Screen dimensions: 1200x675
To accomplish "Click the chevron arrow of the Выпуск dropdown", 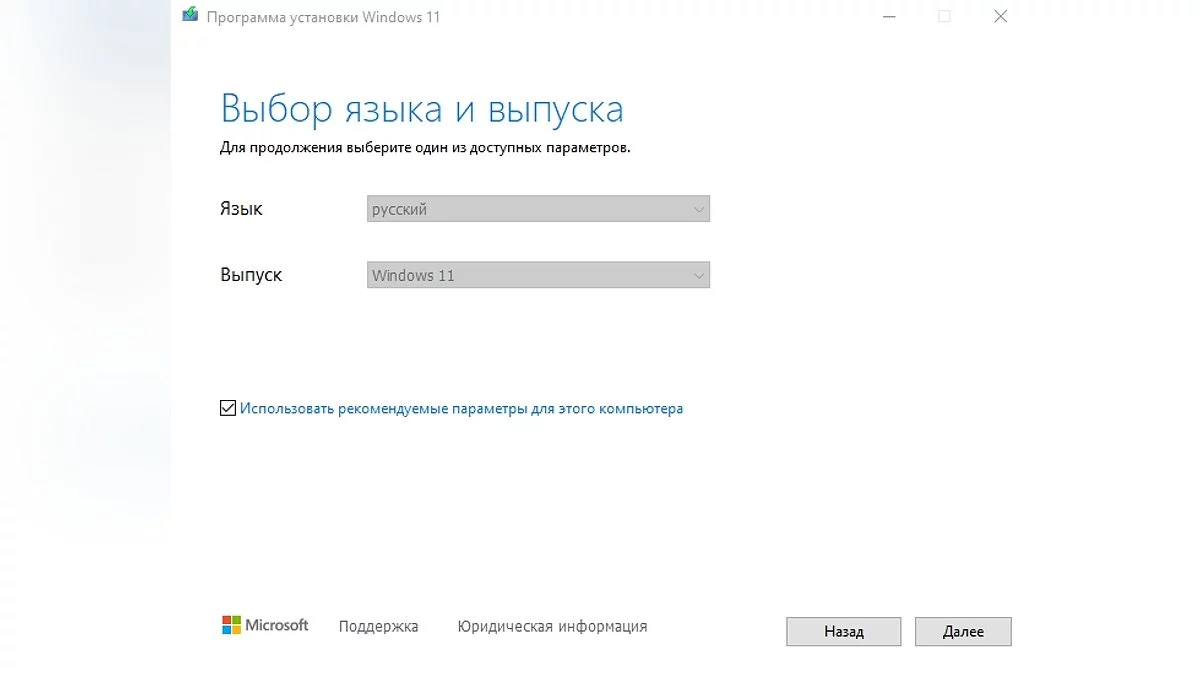I will (699, 275).
